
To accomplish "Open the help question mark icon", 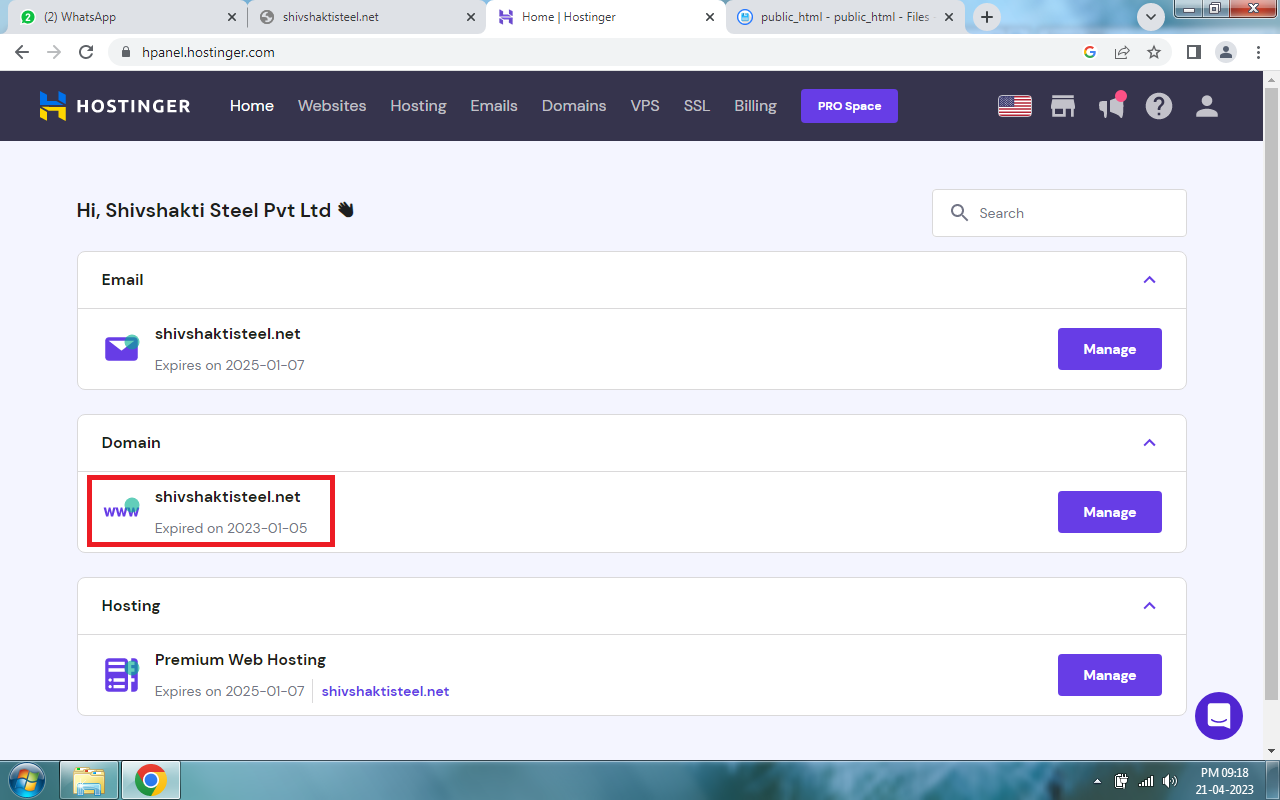I will coord(1159,106).
